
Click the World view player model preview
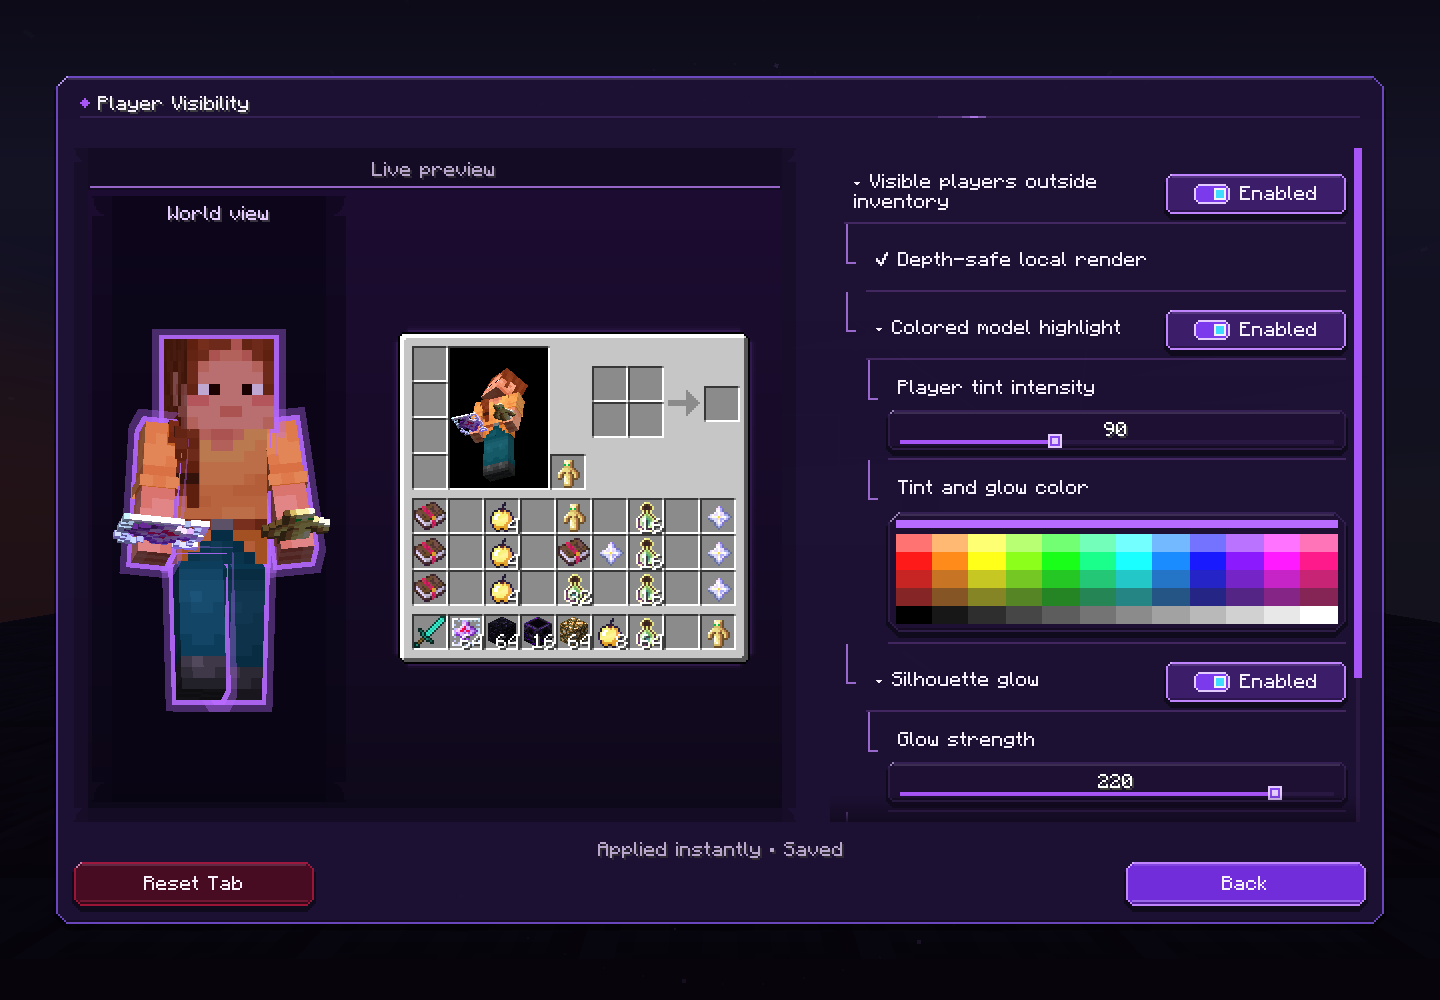tap(220, 520)
